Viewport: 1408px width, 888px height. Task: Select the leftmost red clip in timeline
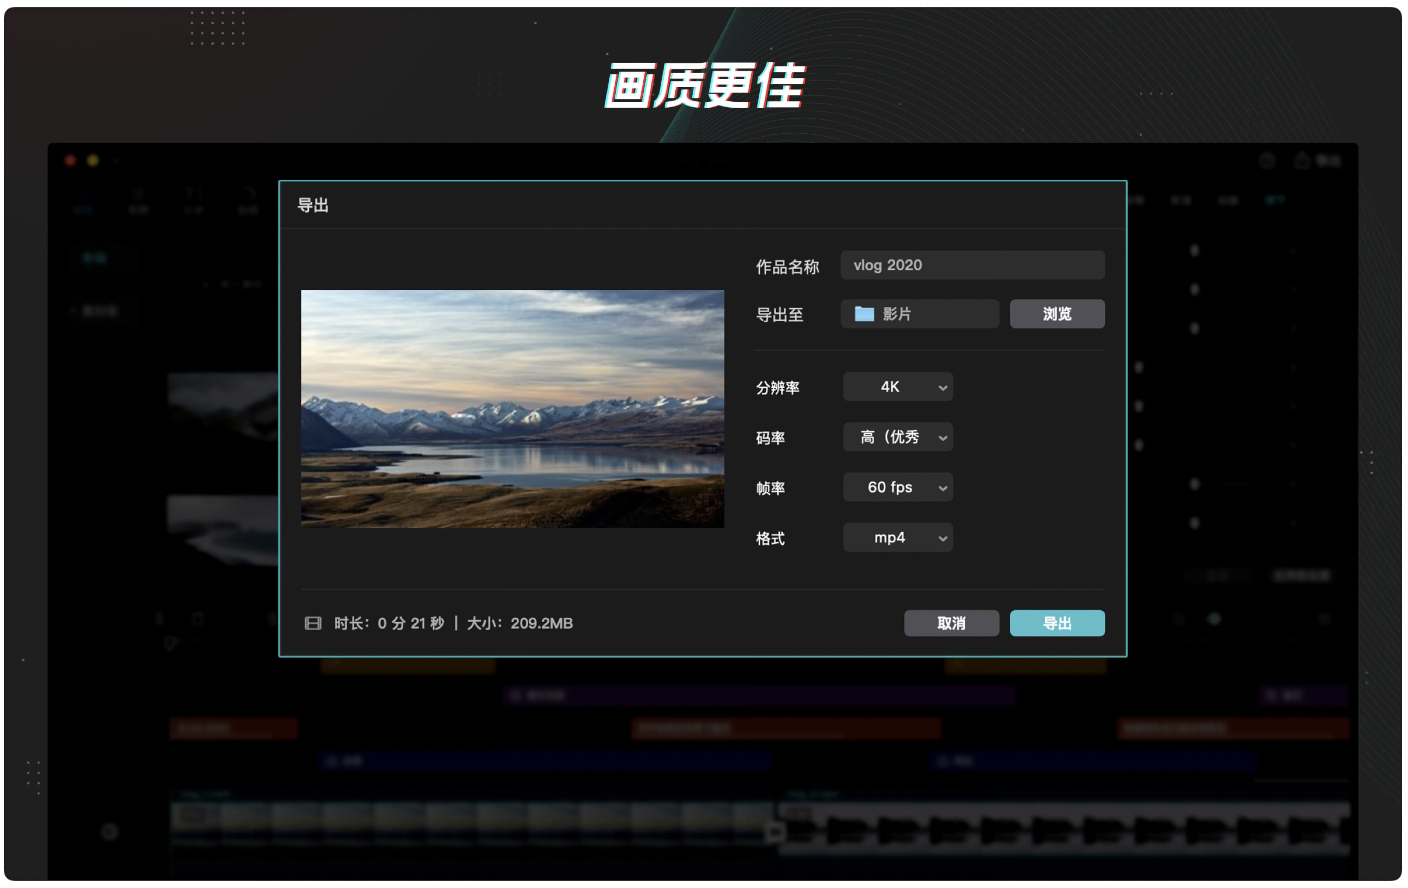[233, 728]
